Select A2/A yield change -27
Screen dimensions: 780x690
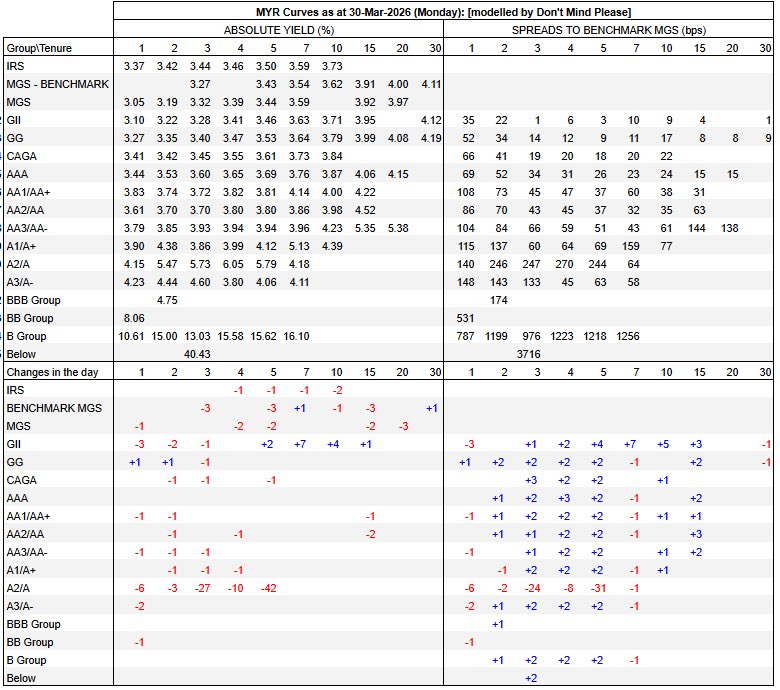coord(202,588)
